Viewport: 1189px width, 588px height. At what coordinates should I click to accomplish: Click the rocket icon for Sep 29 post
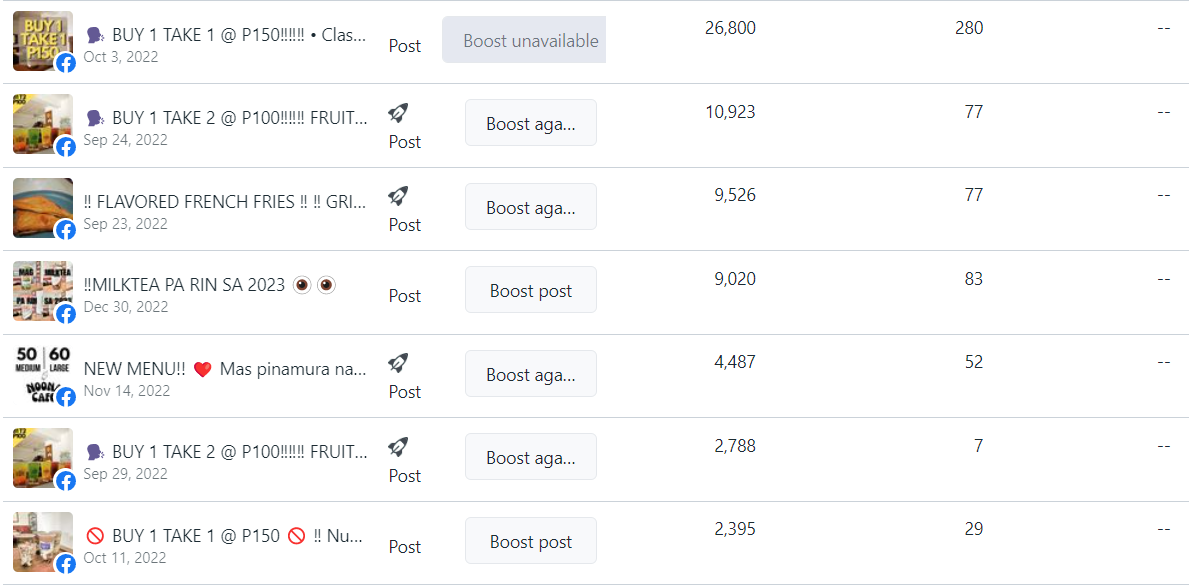coord(398,448)
